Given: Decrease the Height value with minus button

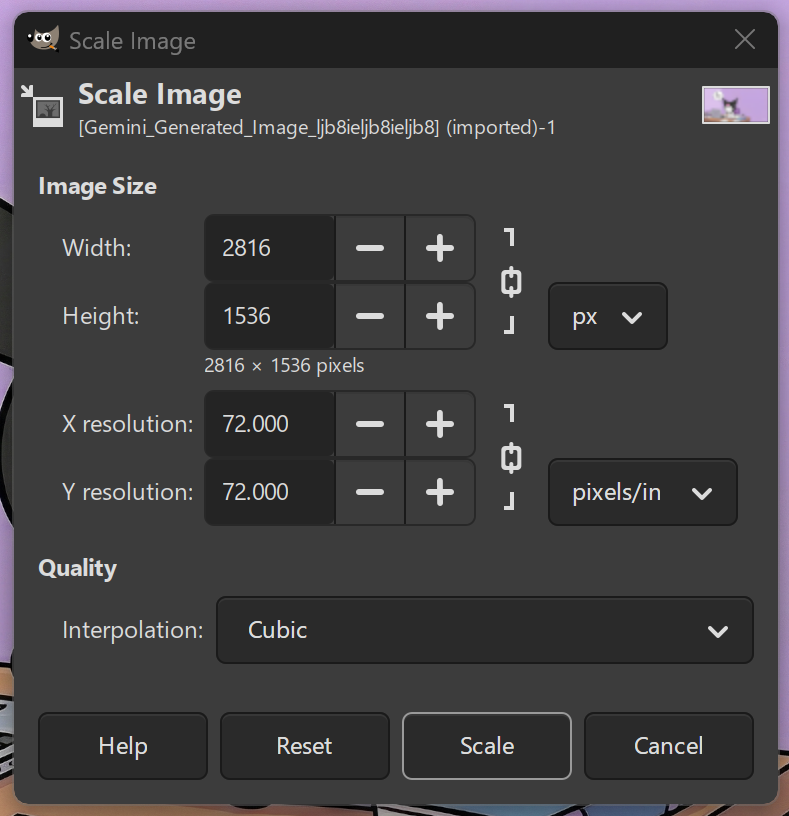Looking at the screenshot, I should coord(370,316).
